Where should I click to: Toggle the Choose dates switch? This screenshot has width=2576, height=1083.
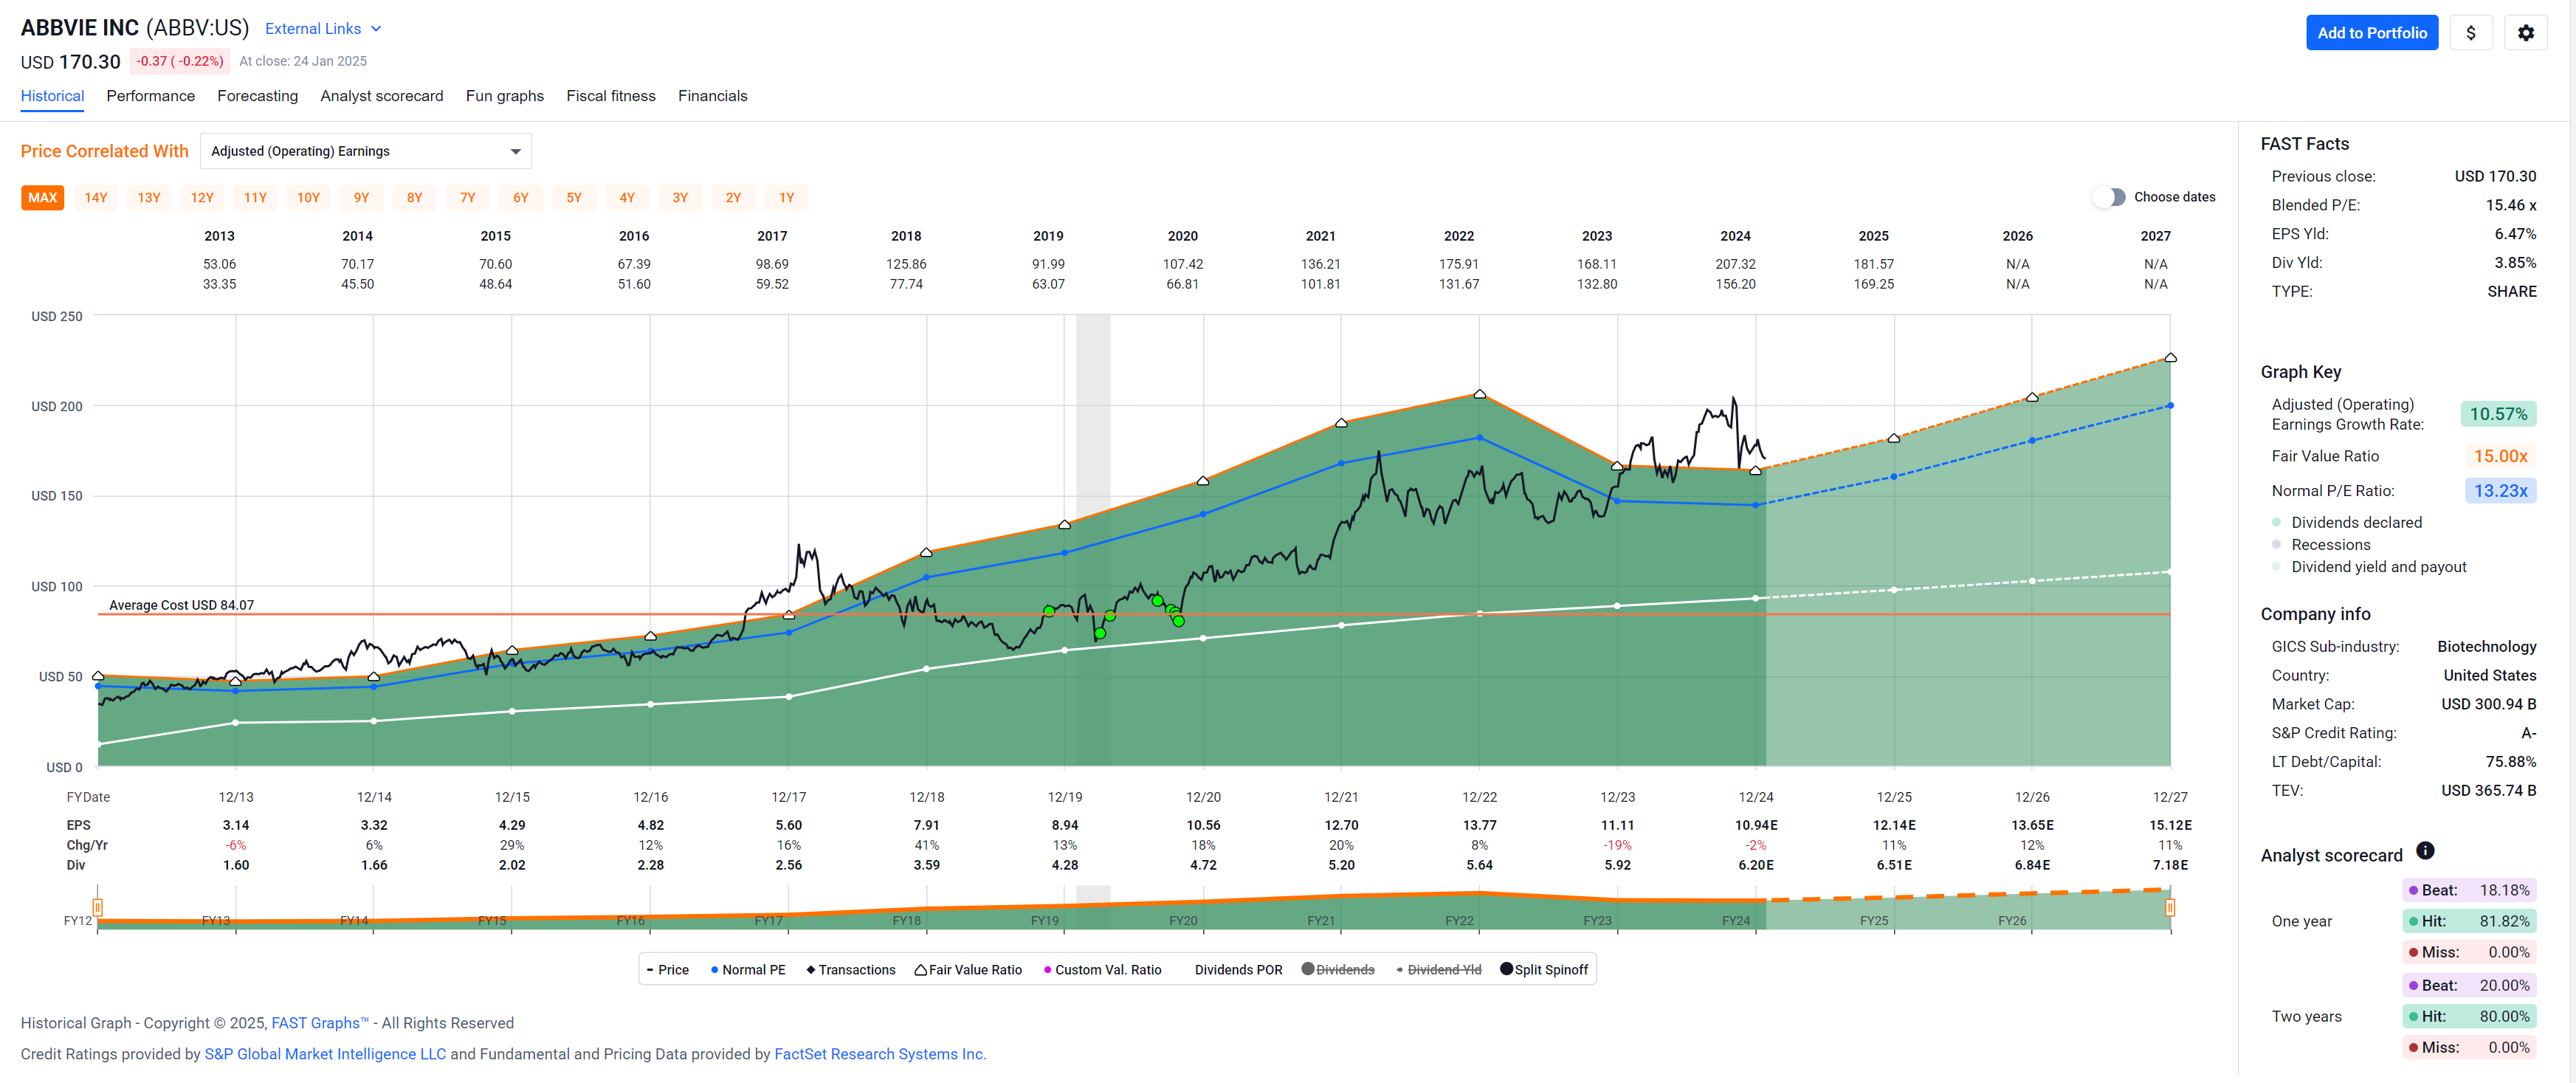[2110, 197]
